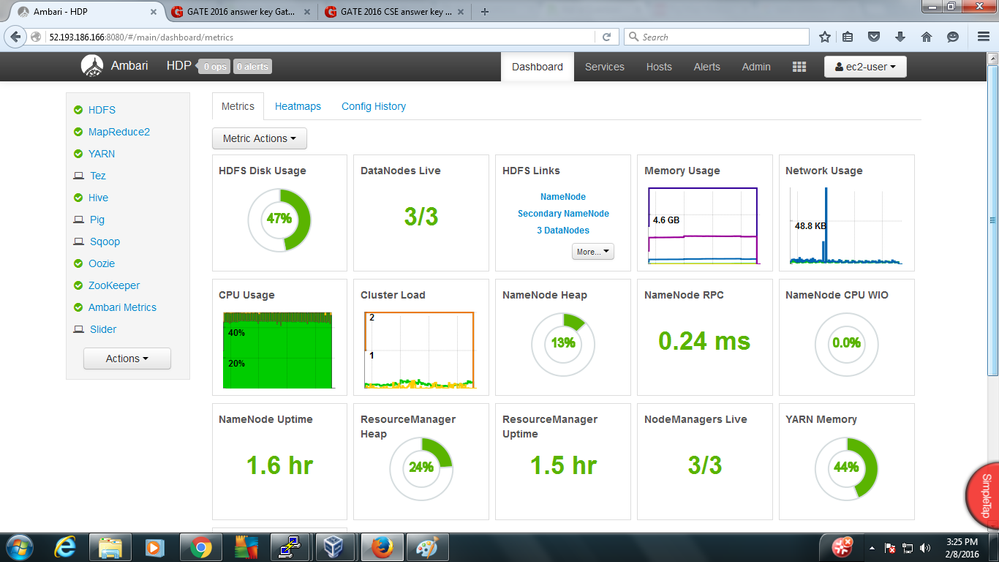Go to Services in top navigation
999x562 pixels.
[x=604, y=67]
